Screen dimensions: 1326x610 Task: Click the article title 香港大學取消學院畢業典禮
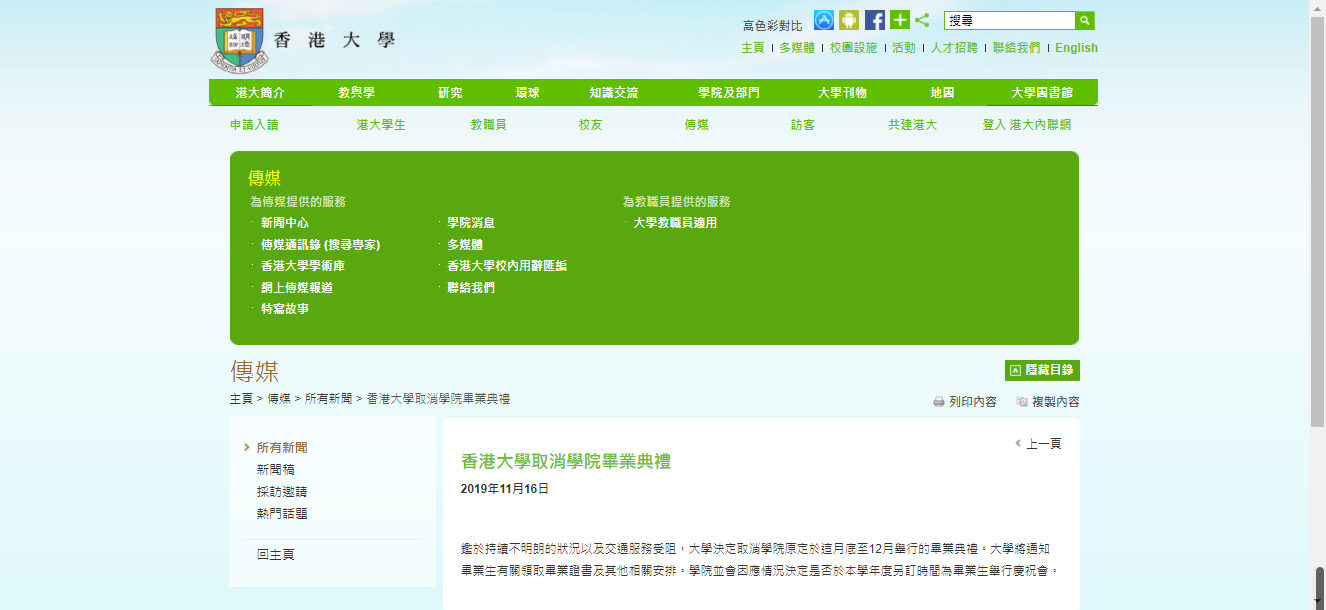tap(566, 461)
